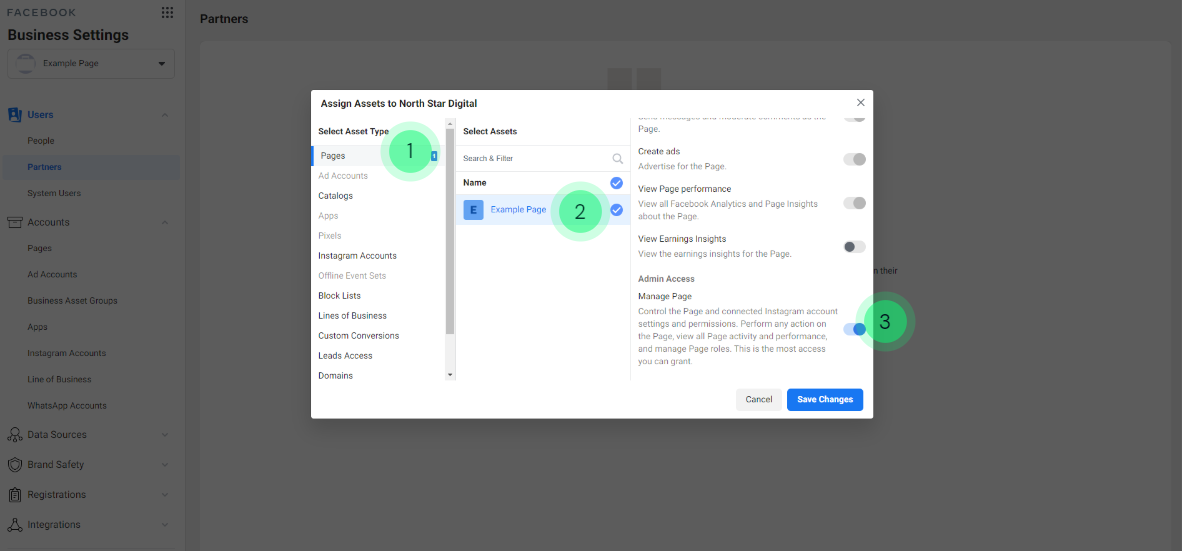The width and height of the screenshot is (1183, 552).
Task: Click the asset type scrollbar up arrow
Action: tap(450, 123)
